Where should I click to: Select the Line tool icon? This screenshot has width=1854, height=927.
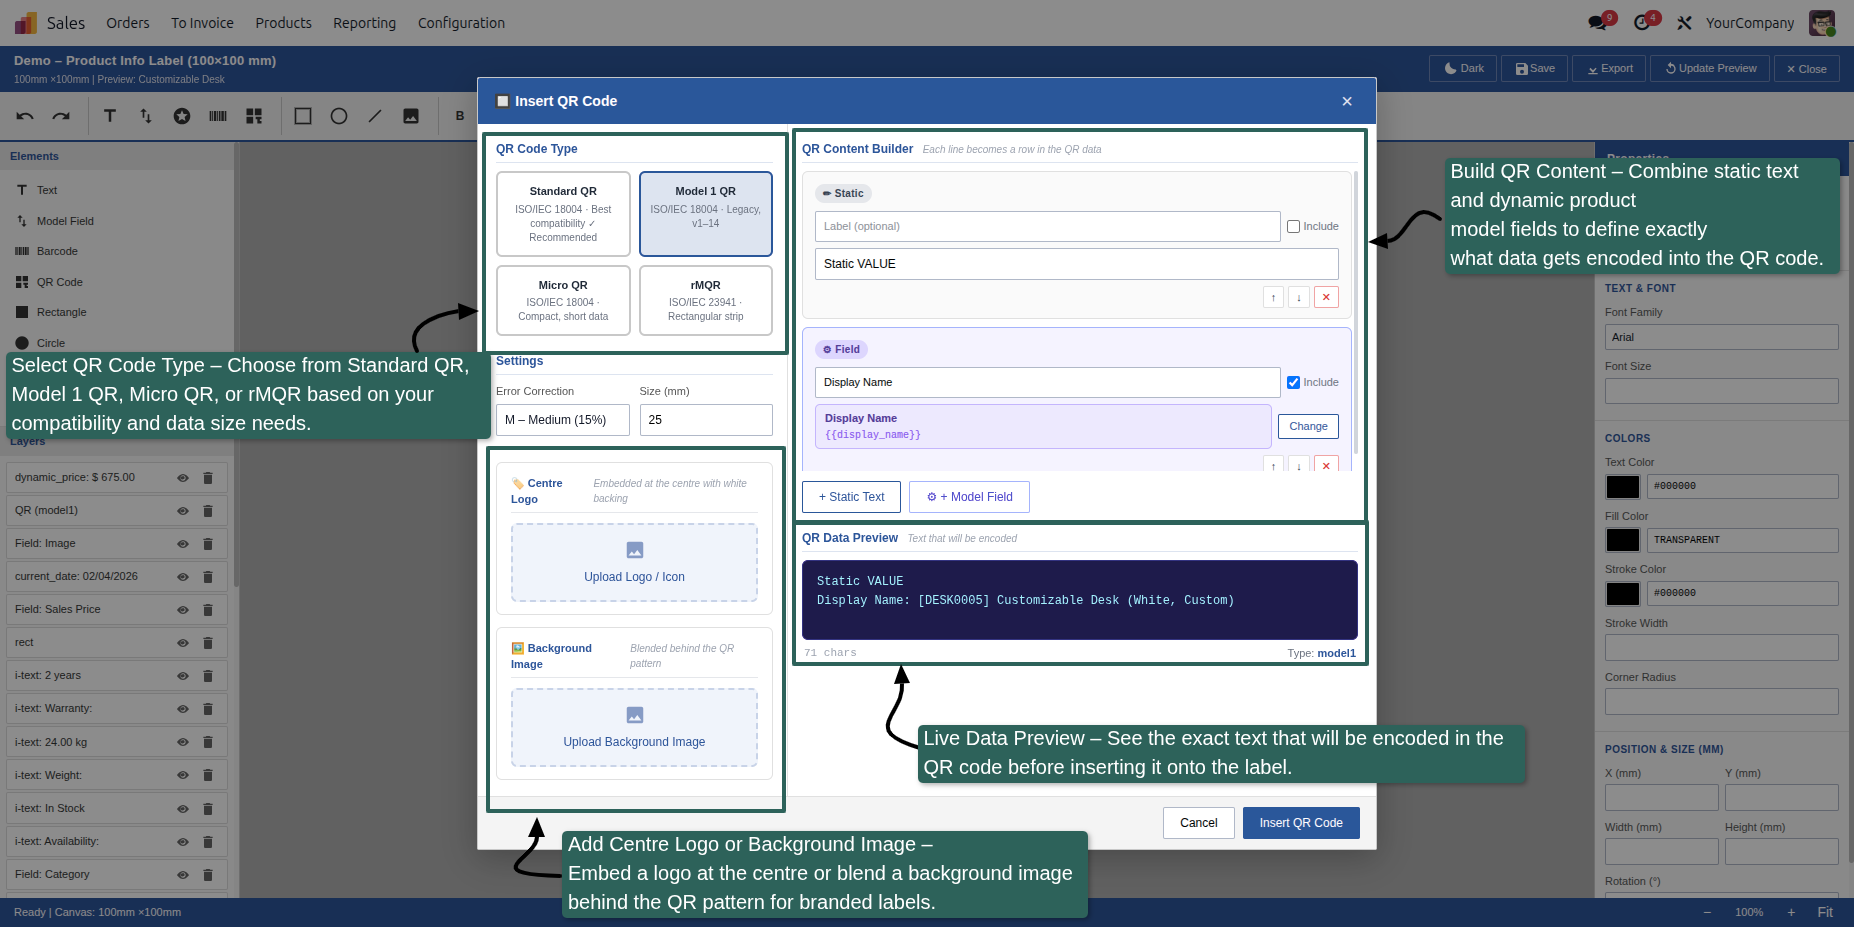375,116
